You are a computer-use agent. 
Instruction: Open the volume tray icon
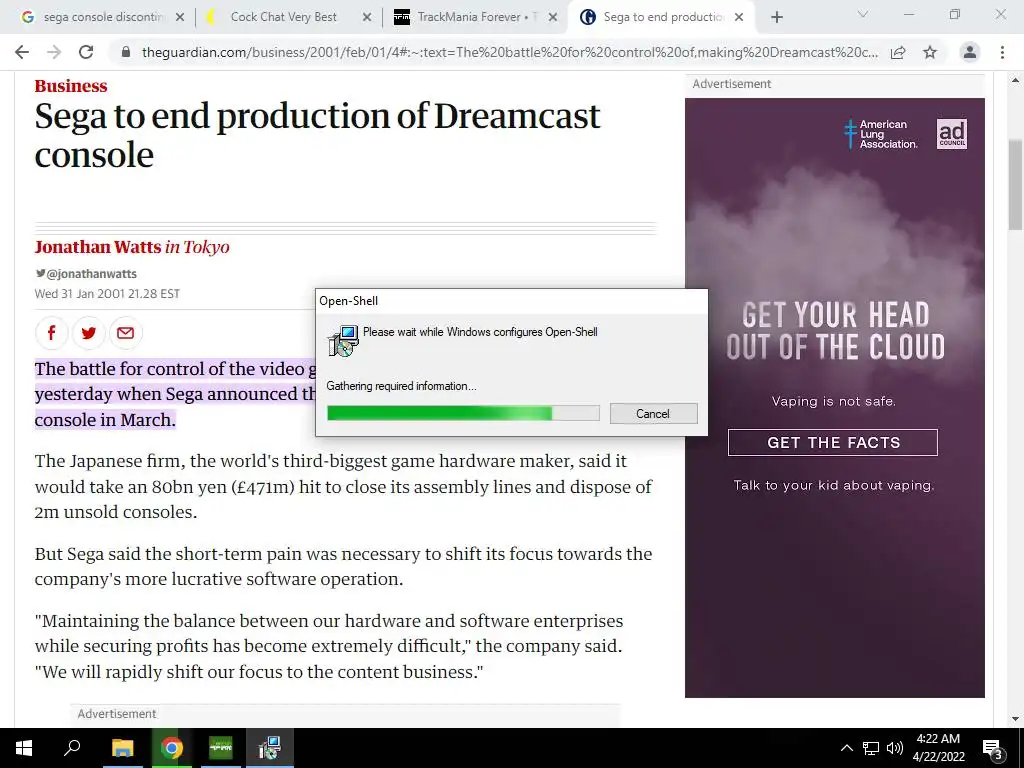coord(895,748)
